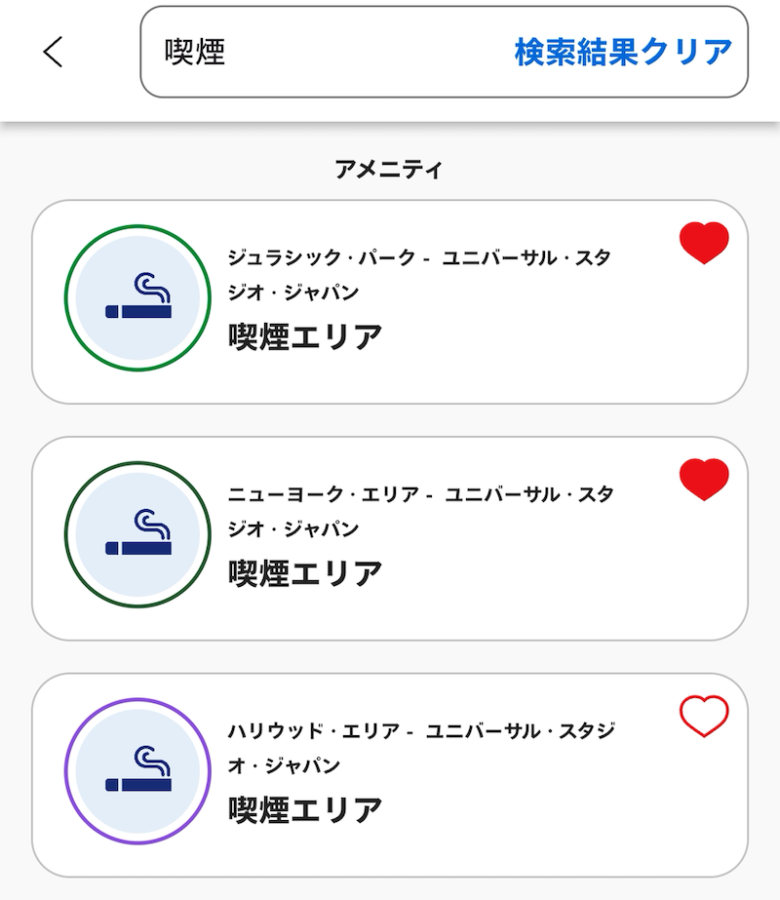Click the 喫煙 search input field

pyautogui.click(x=320, y=52)
